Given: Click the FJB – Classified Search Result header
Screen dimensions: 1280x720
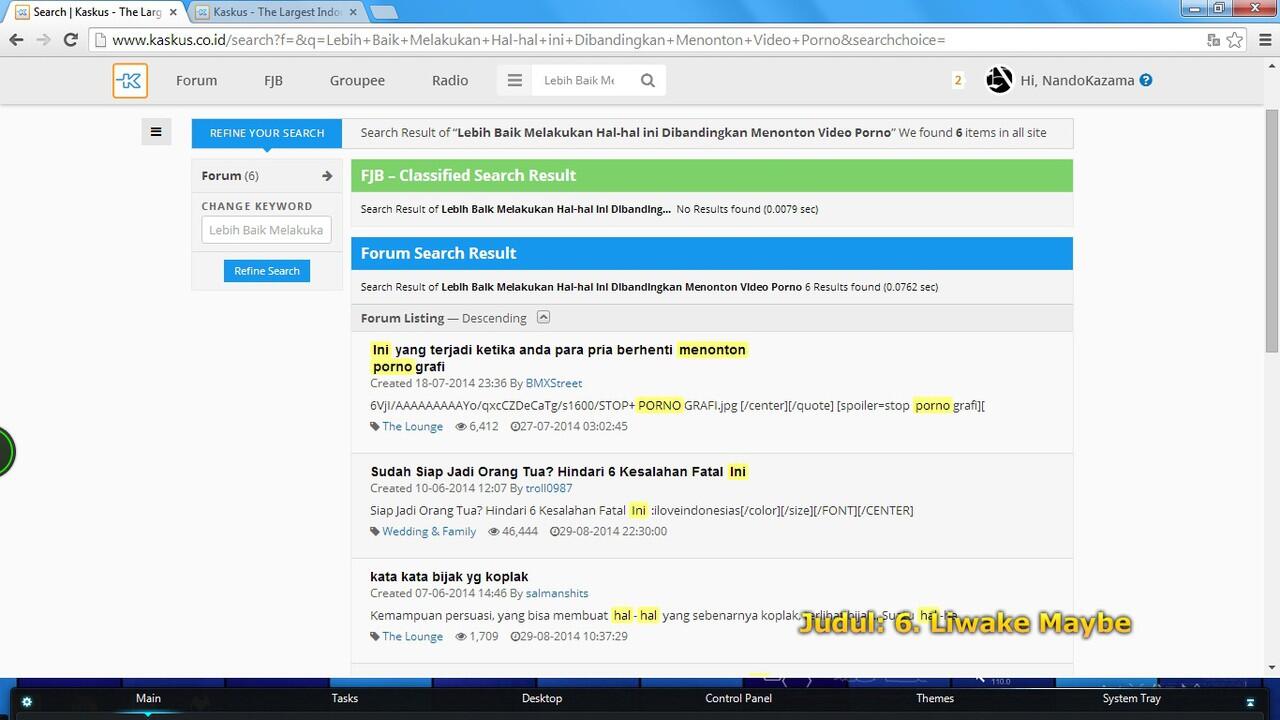Looking at the screenshot, I should (x=712, y=175).
